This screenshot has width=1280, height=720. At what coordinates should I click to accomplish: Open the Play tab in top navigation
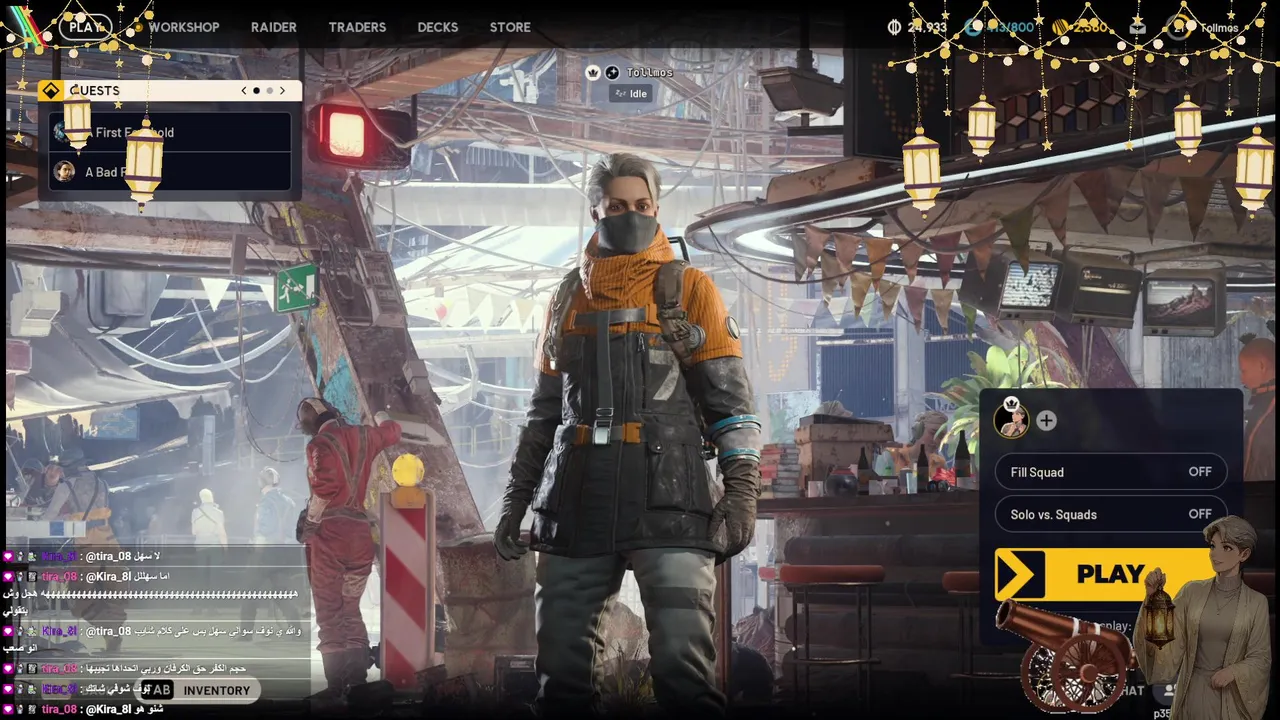[86, 27]
